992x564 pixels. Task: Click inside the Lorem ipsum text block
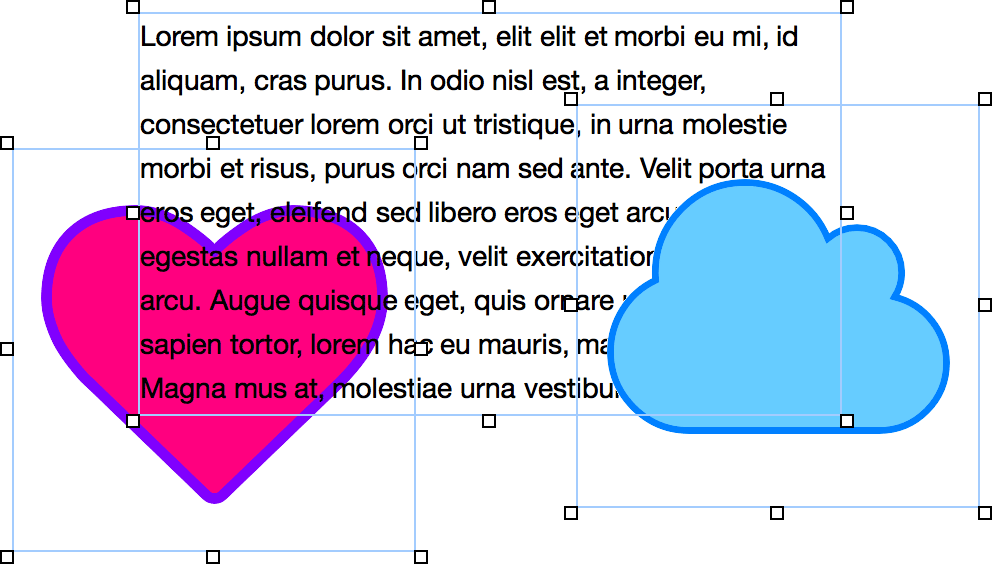click(x=480, y=125)
